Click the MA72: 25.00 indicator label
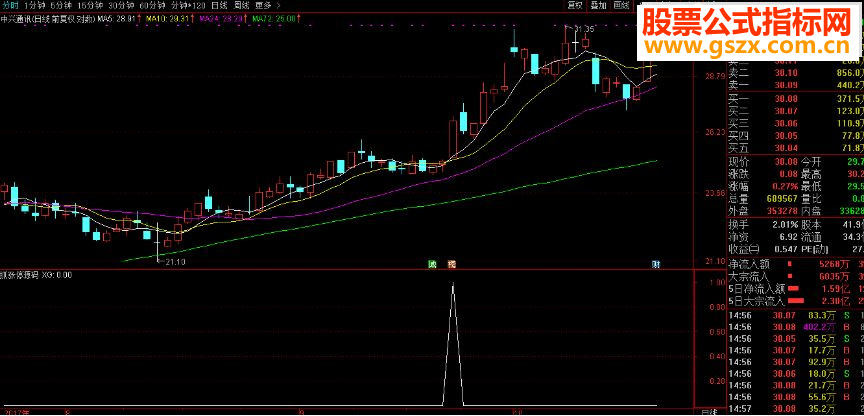Image resolution: width=864 pixels, height=416 pixels. pos(276,19)
